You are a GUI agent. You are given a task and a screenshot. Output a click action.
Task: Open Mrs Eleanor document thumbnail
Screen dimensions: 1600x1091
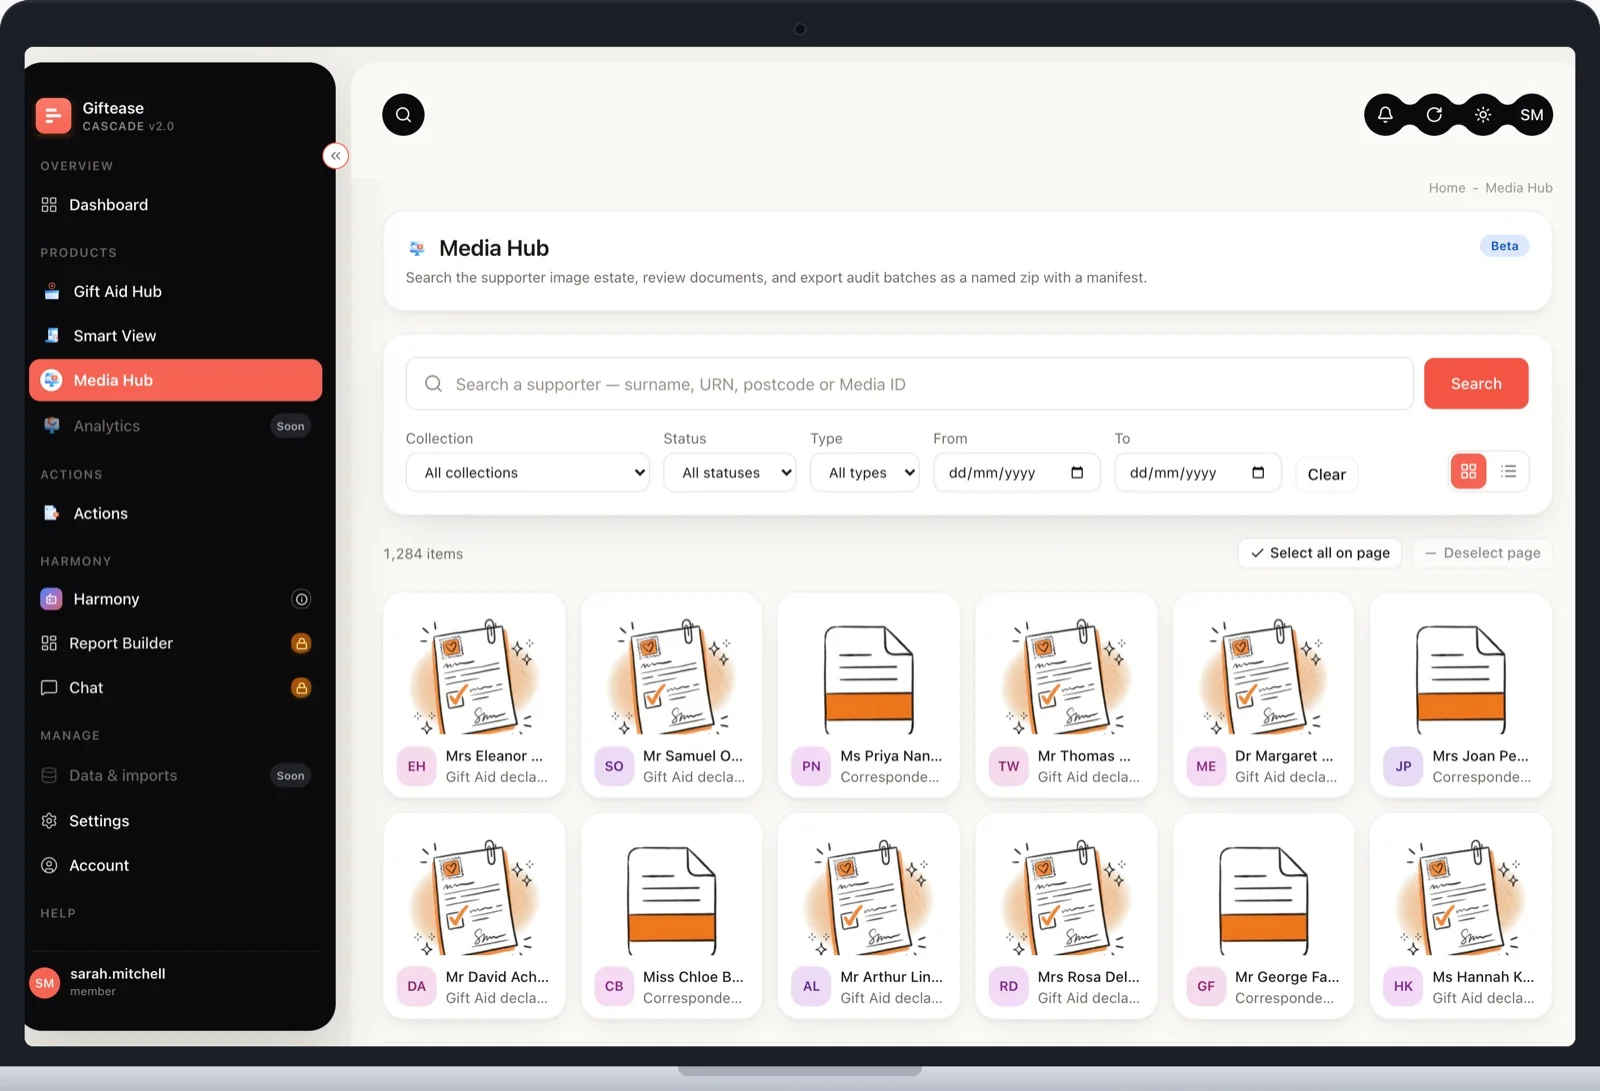coord(474,675)
